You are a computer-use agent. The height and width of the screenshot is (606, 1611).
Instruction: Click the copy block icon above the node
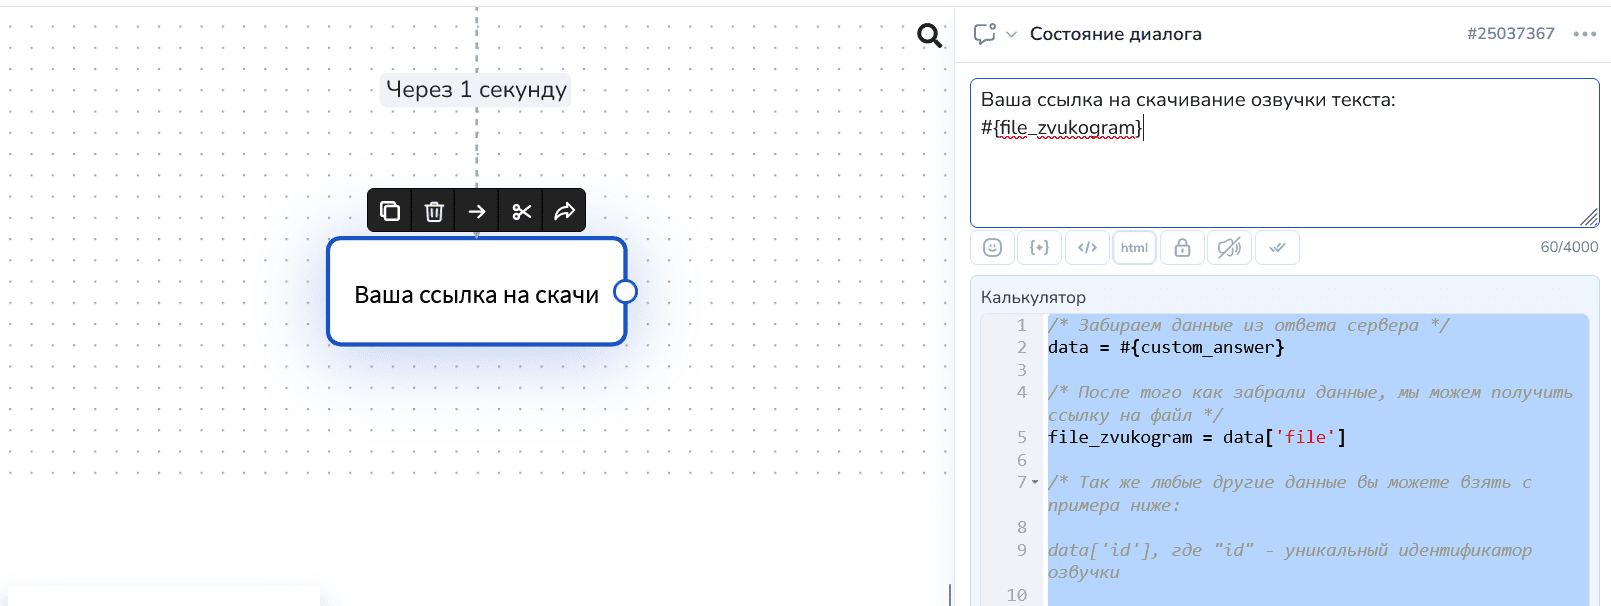tap(390, 211)
